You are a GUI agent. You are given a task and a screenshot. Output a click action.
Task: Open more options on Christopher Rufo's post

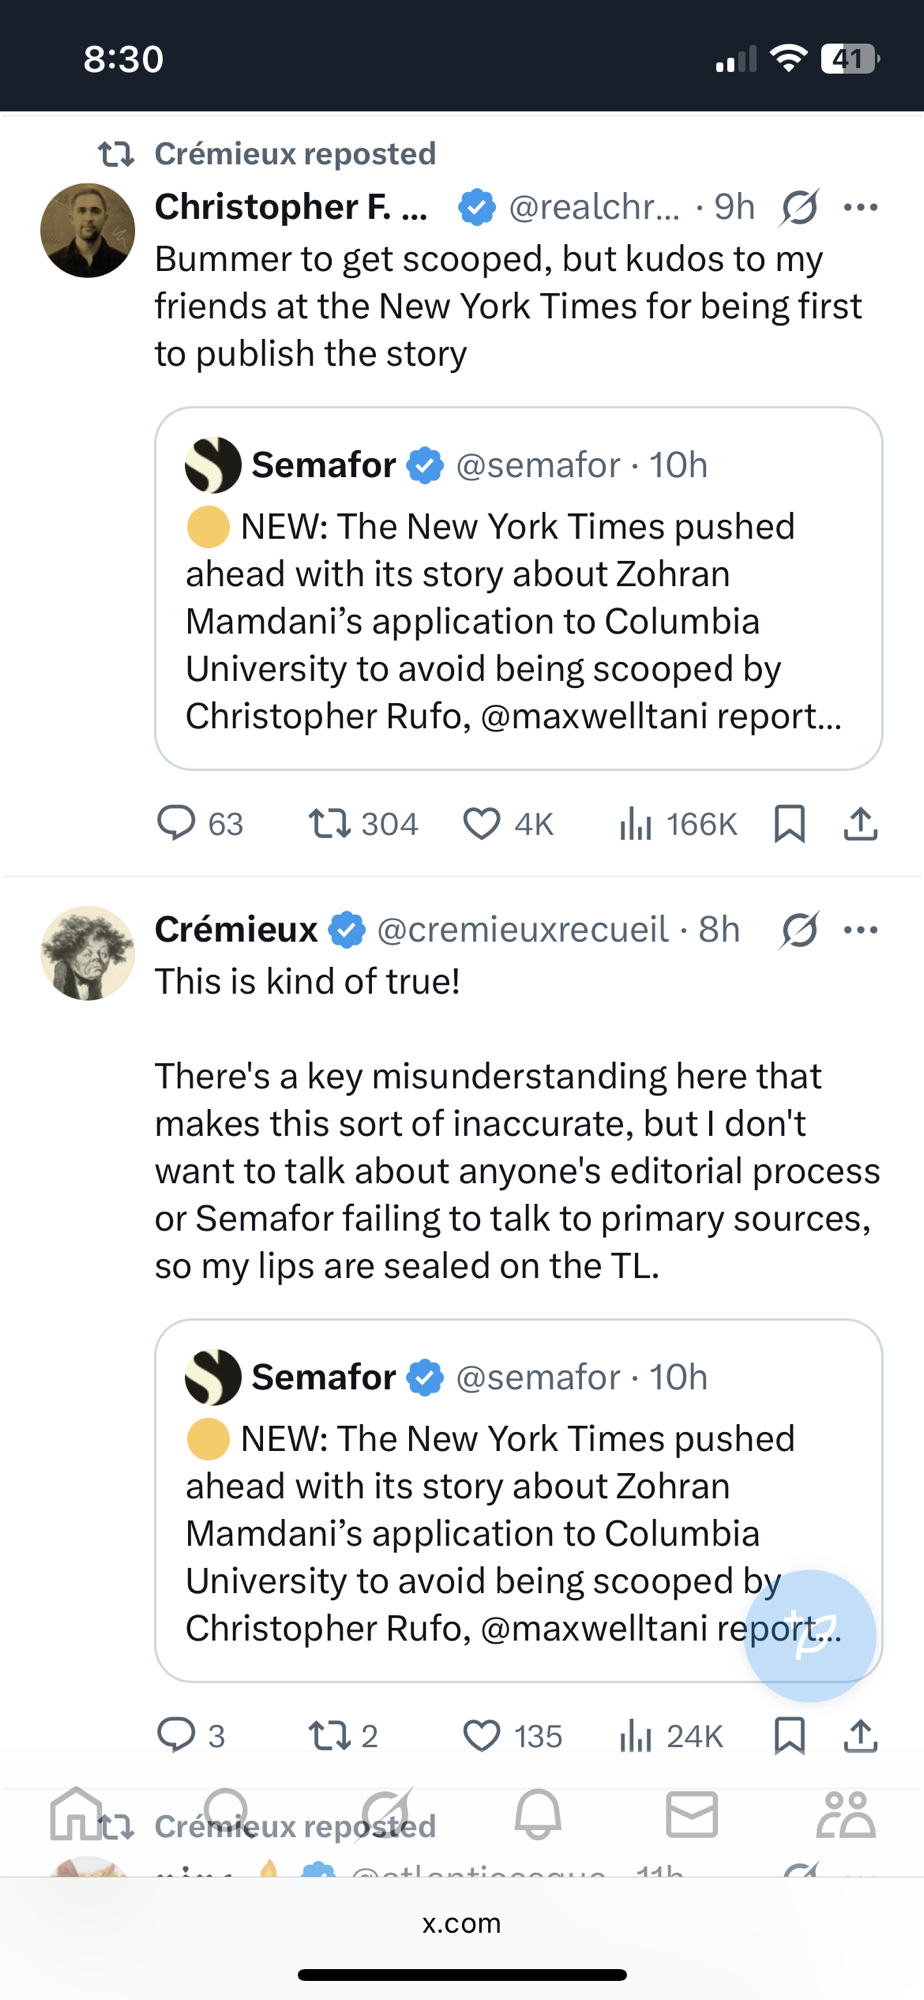(860, 207)
